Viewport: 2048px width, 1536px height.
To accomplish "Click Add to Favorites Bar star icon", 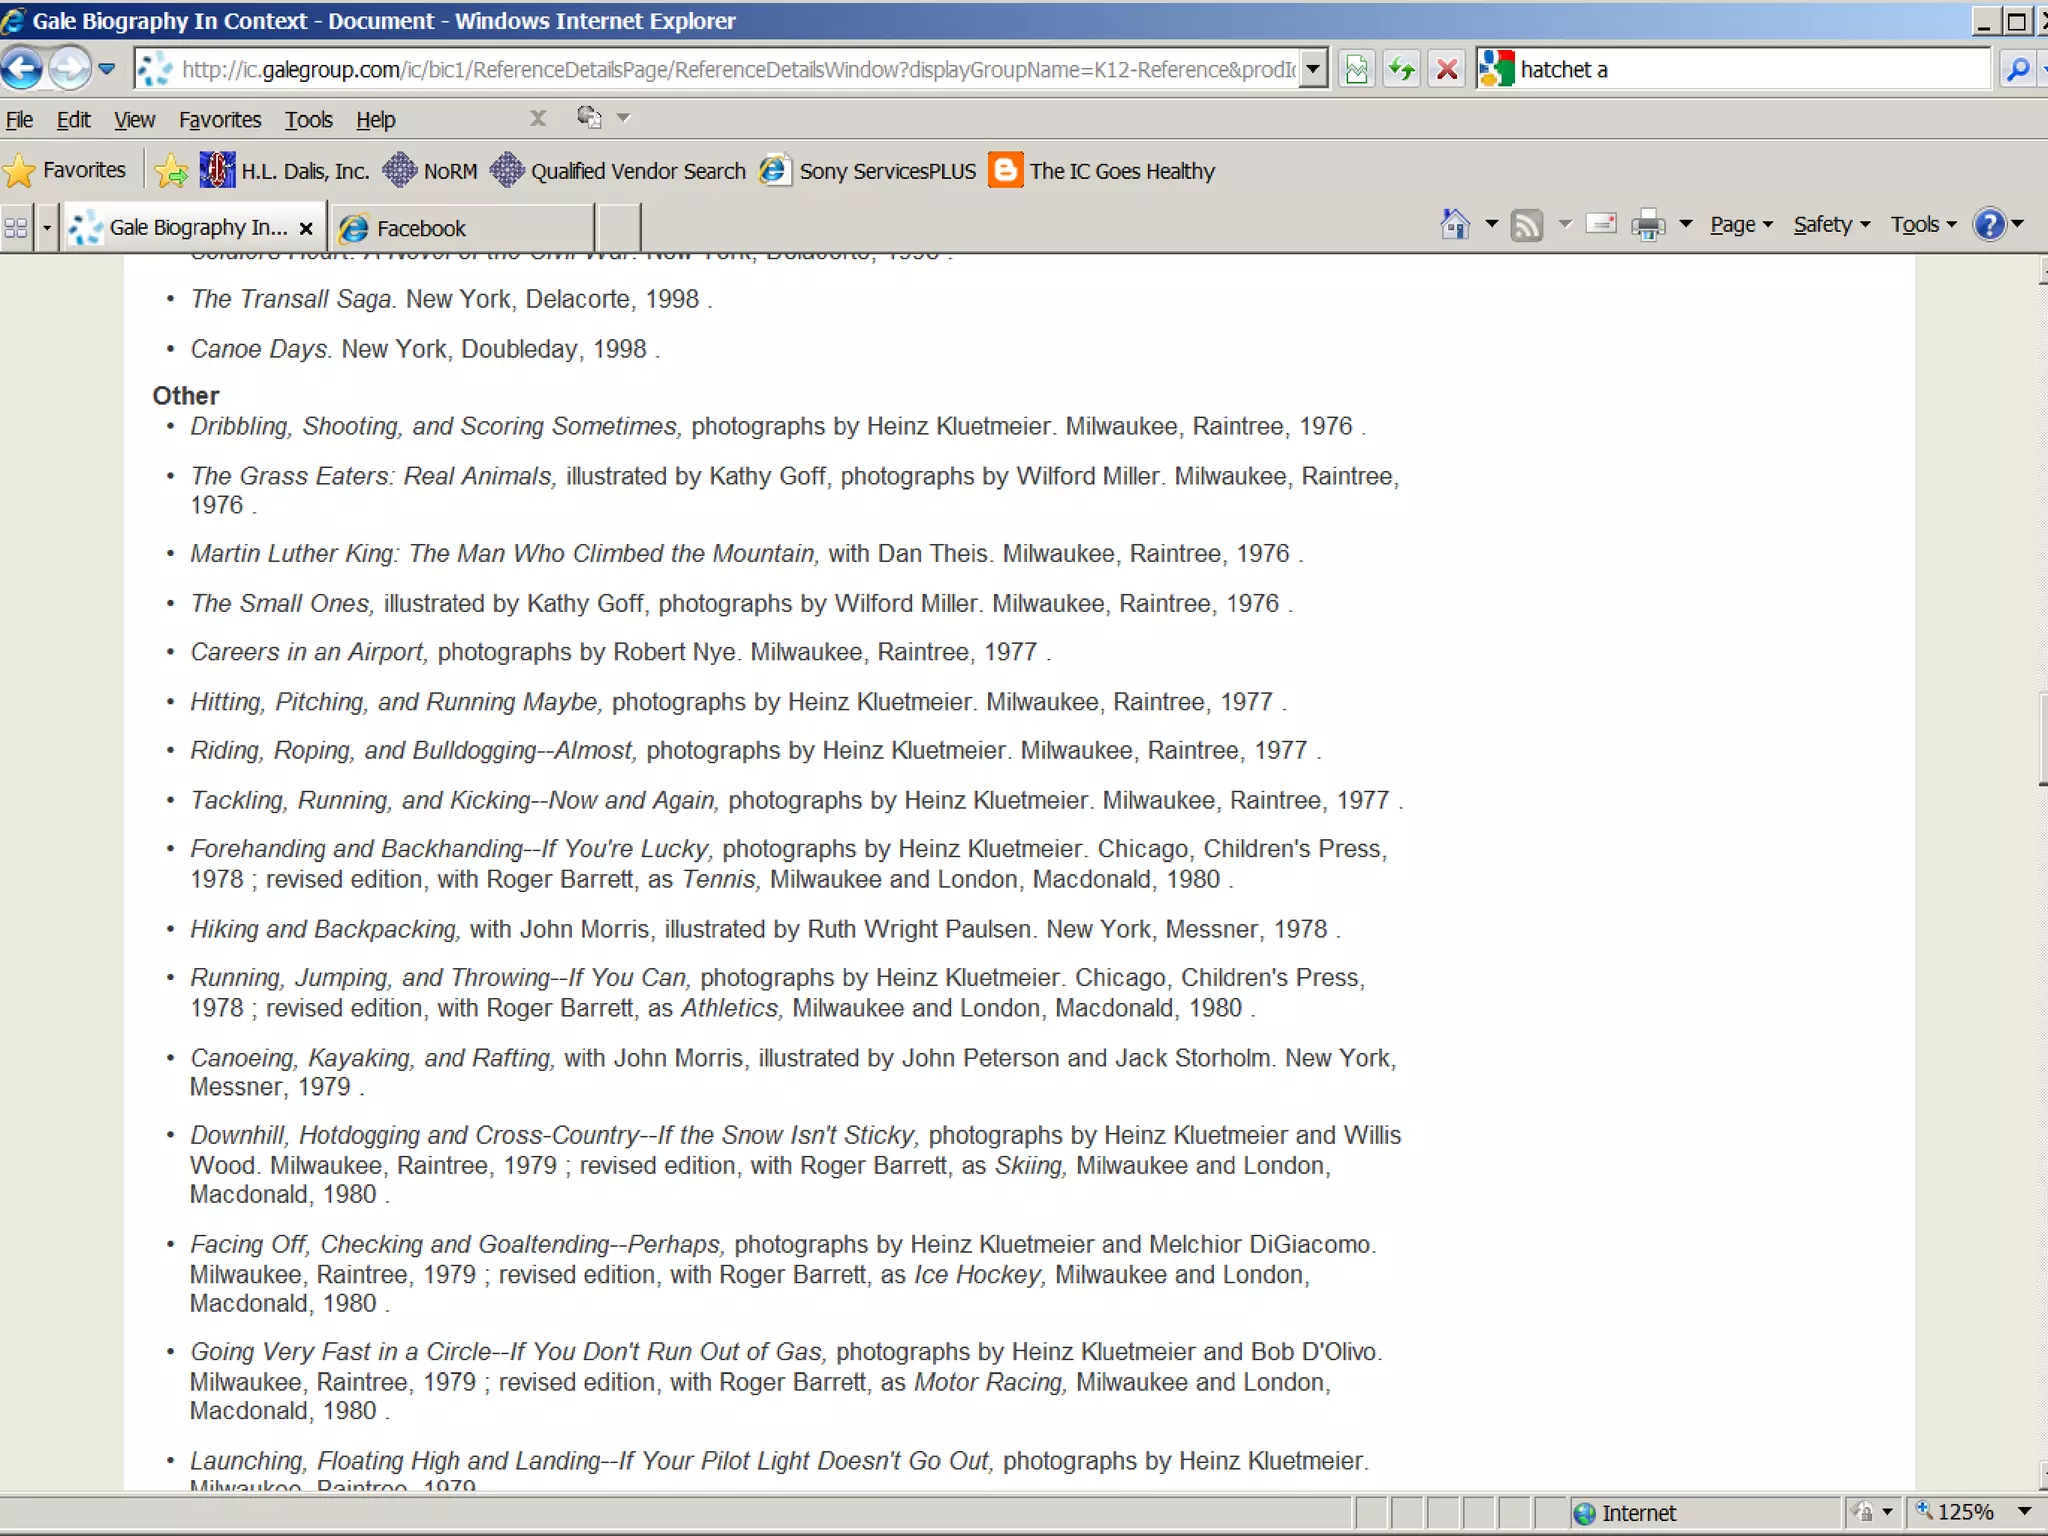I will tap(172, 171).
